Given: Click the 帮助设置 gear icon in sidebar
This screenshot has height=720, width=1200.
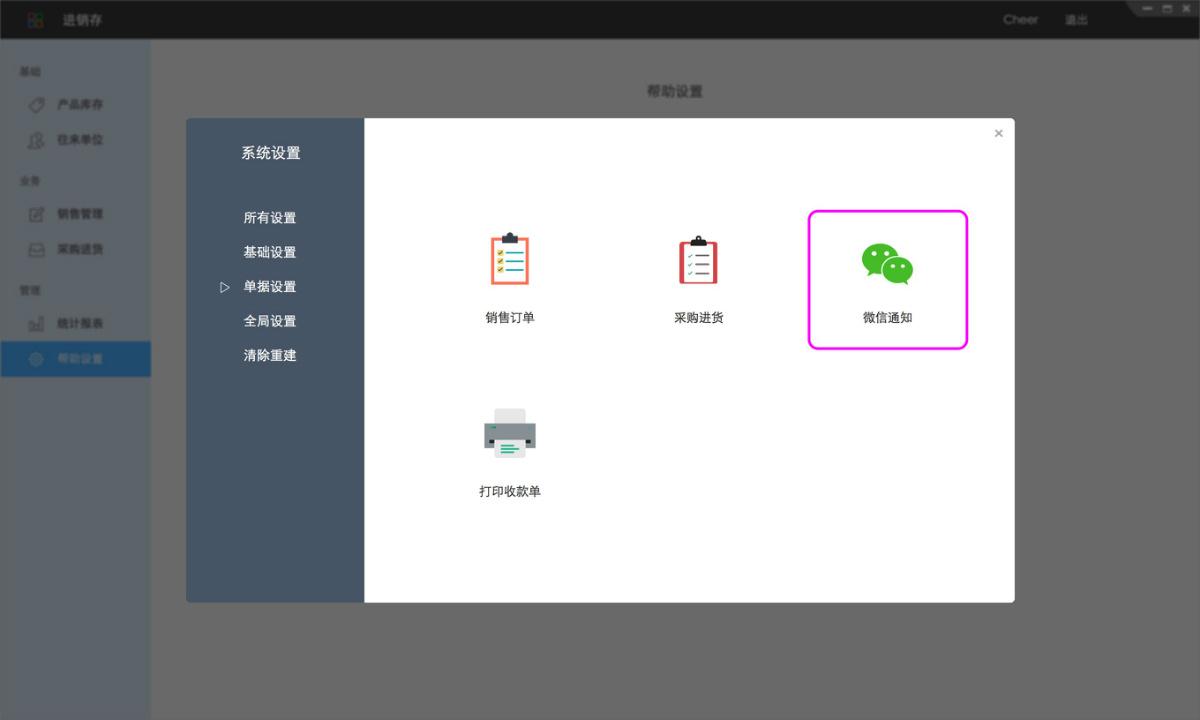Looking at the screenshot, I should [x=37, y=359].
